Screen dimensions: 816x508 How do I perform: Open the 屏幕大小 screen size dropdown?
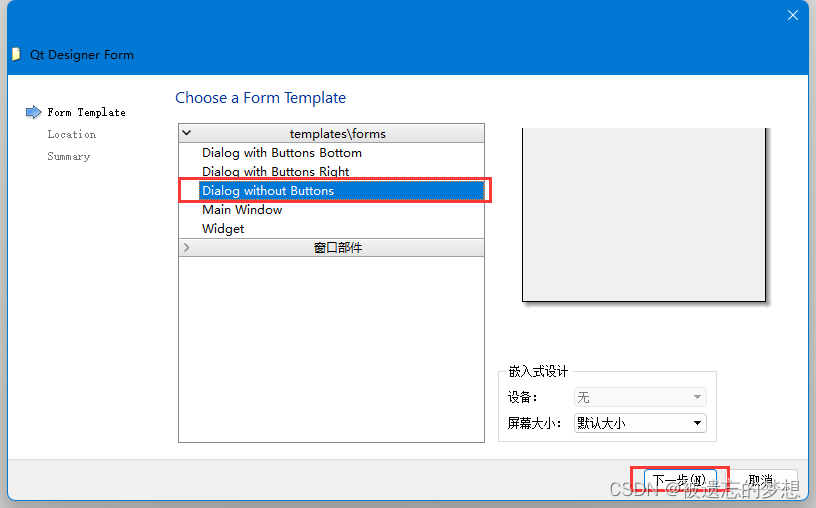tap(640, 423)
